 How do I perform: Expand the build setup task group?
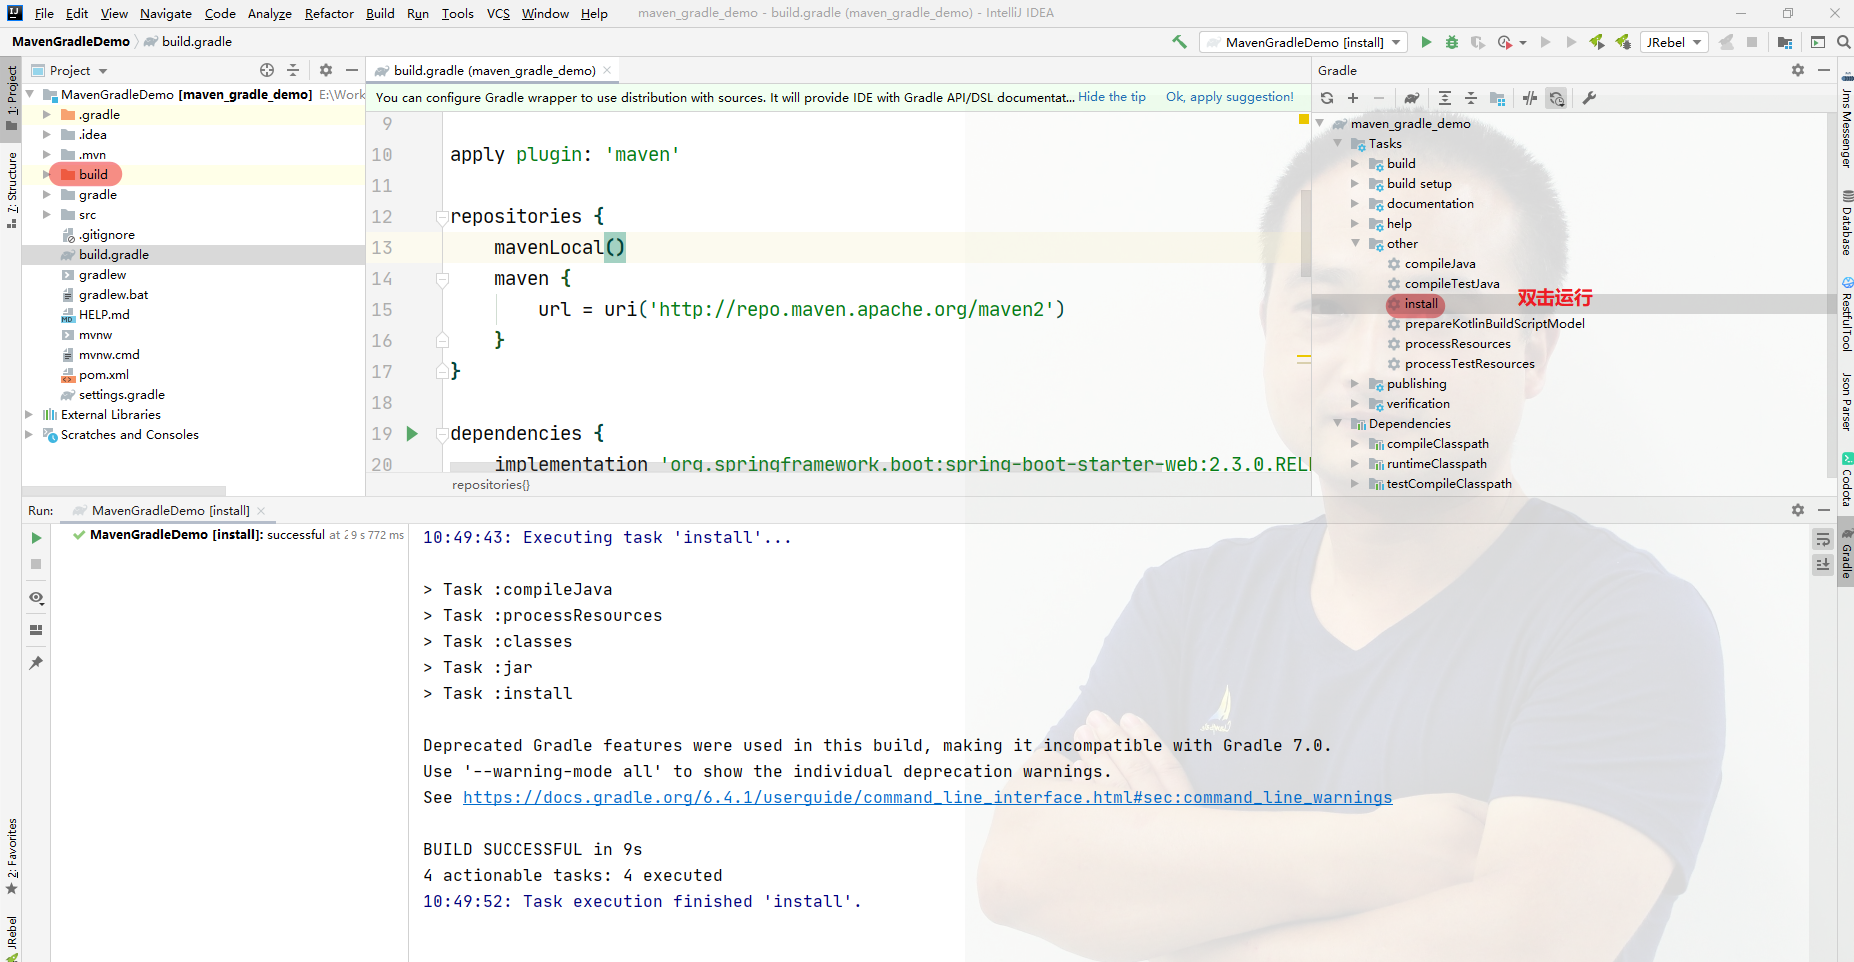(x=1355, y=183)
